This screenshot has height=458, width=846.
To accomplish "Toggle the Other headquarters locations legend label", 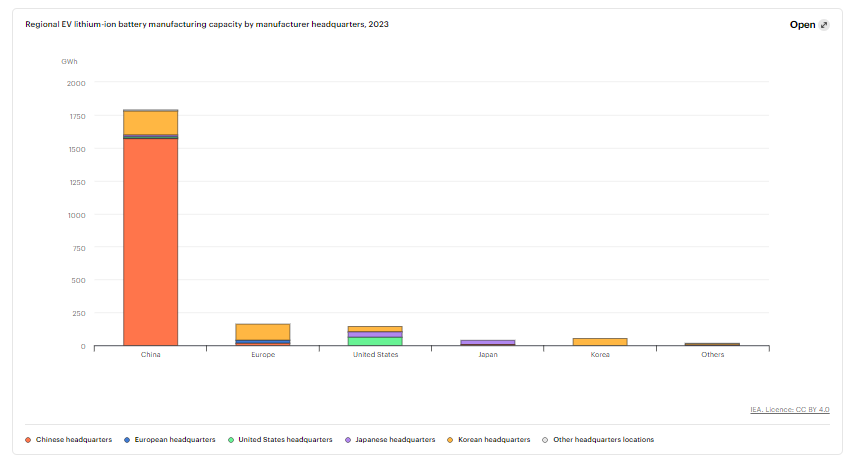I will coord(602,439).
